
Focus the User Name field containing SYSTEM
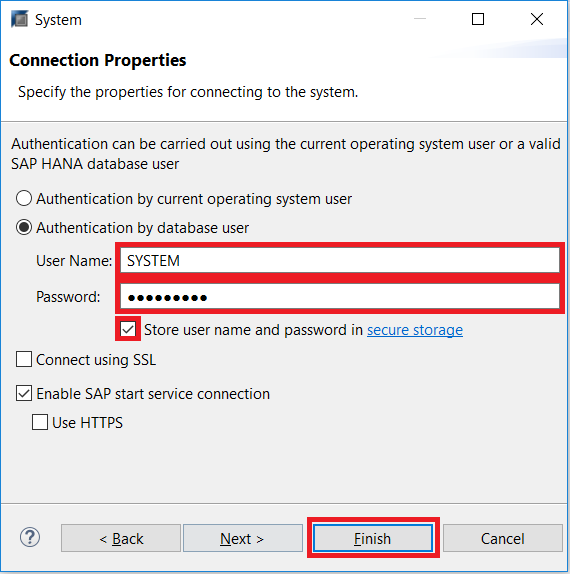[x=340, y=260]
